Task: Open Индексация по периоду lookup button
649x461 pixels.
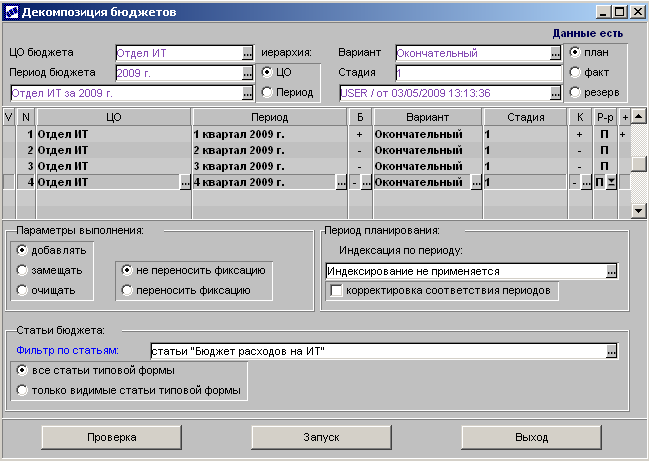Action: pyautogui.click(x=611, y=271)
